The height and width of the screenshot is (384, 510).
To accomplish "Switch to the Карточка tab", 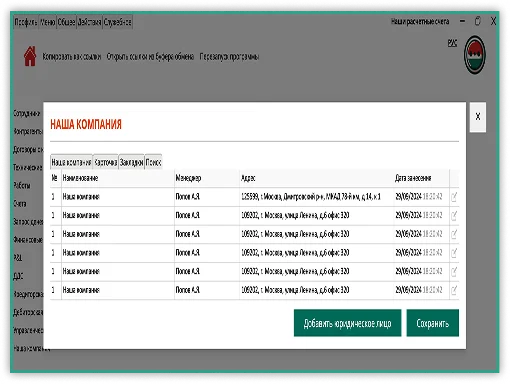I will pos(105,162).
